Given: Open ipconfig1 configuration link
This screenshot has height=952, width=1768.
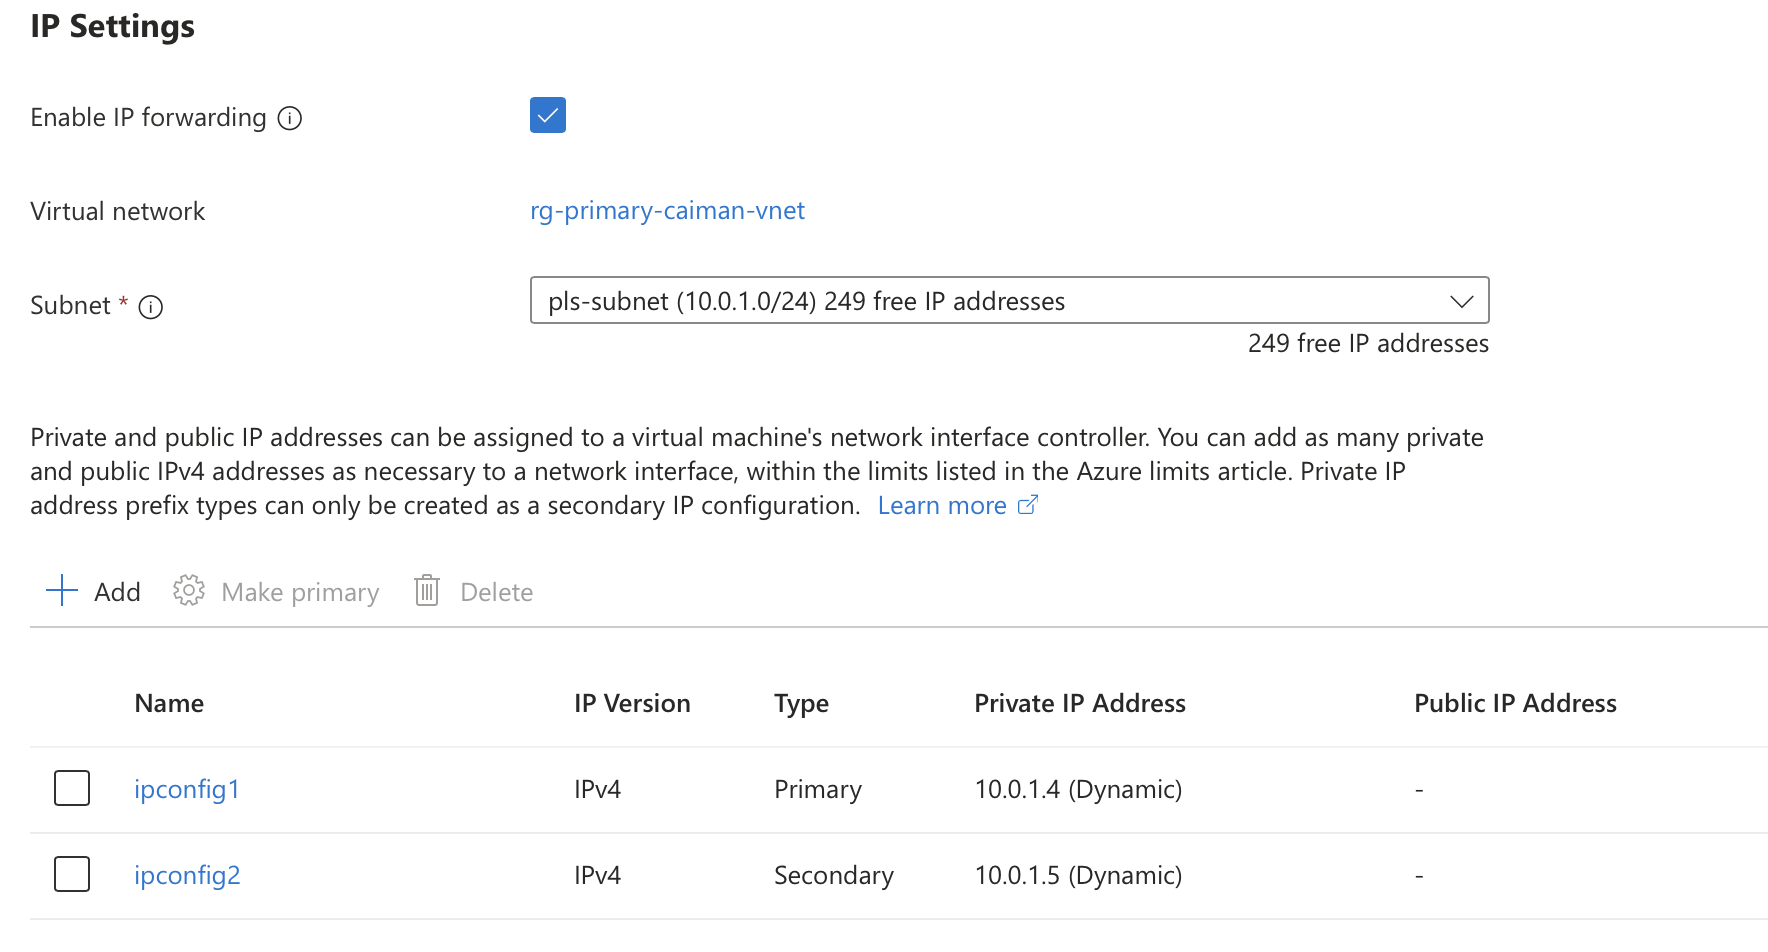Looking at the screenshot, I should point(187,789).
